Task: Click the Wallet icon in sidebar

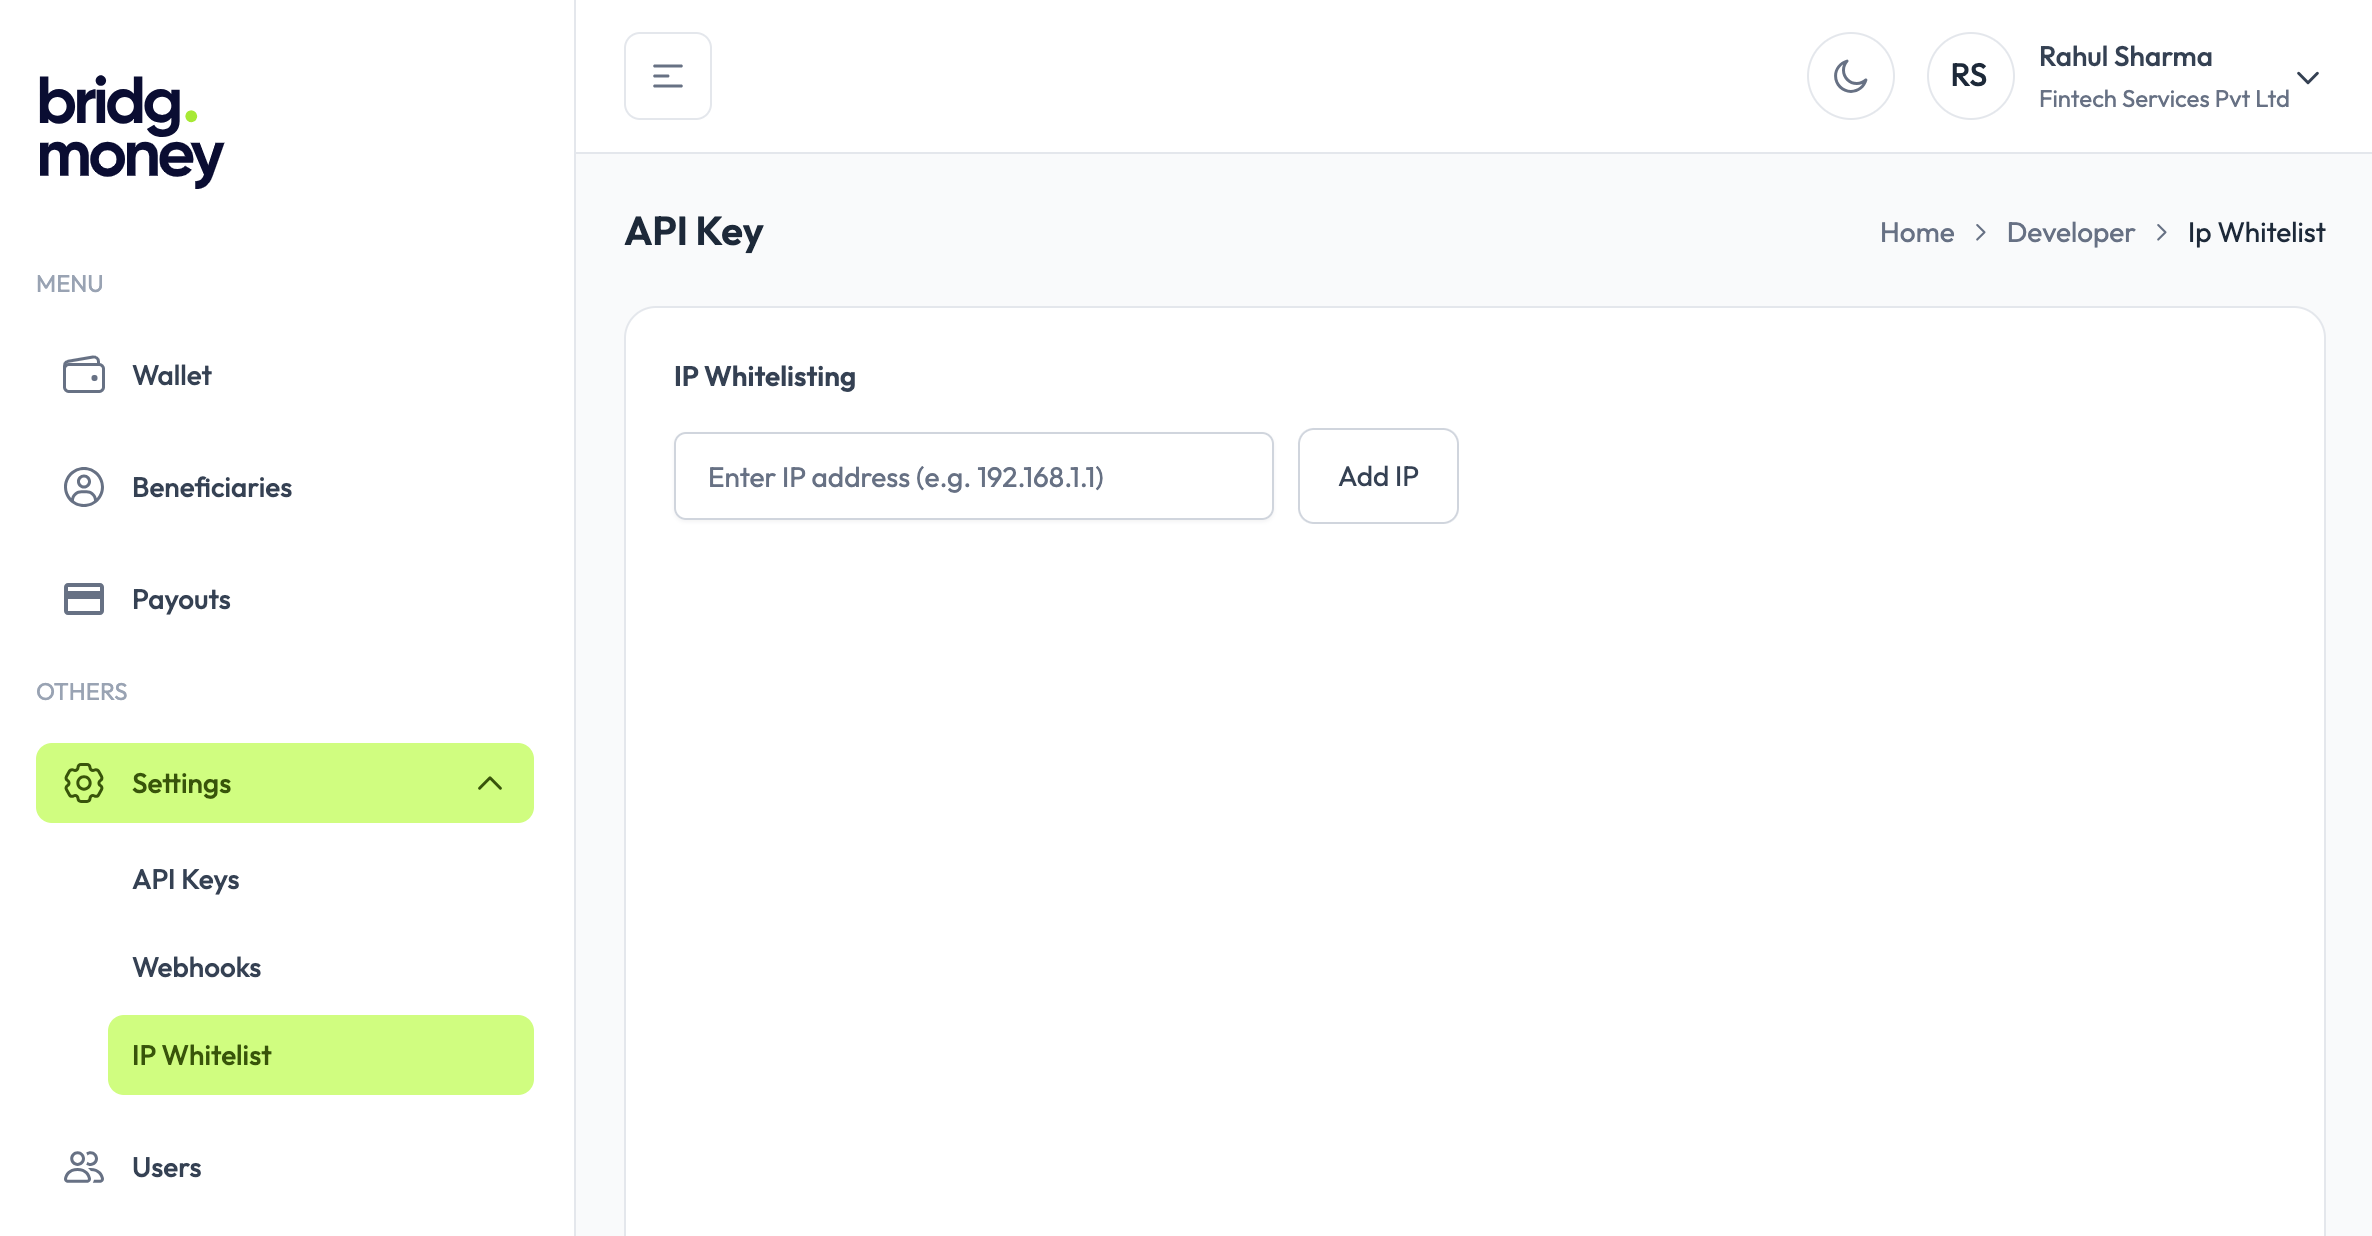Action: (84, 376)
